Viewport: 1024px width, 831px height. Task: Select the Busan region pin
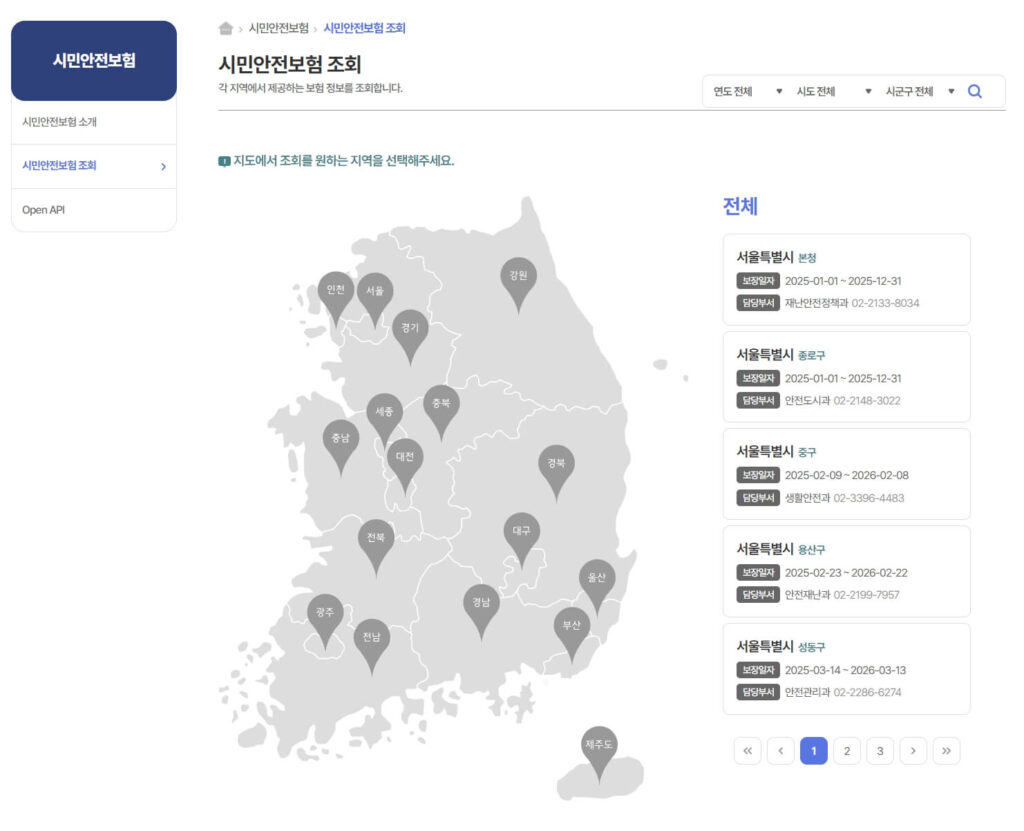[573, 625]
